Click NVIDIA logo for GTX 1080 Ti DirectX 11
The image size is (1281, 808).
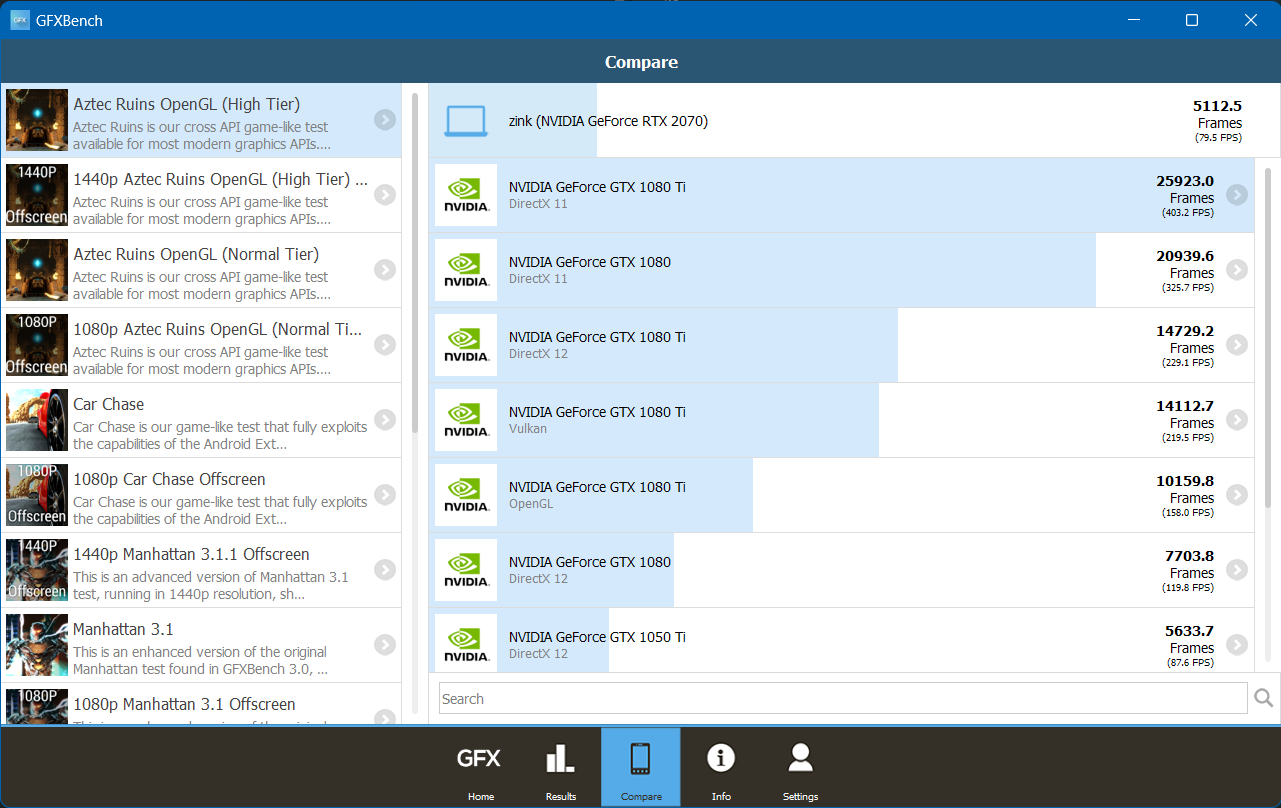[466, 195]
